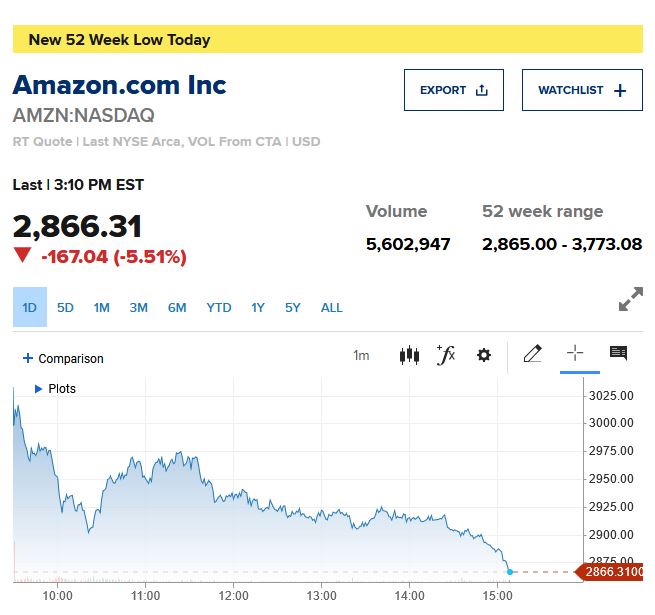Select the ALL time range

331,308
